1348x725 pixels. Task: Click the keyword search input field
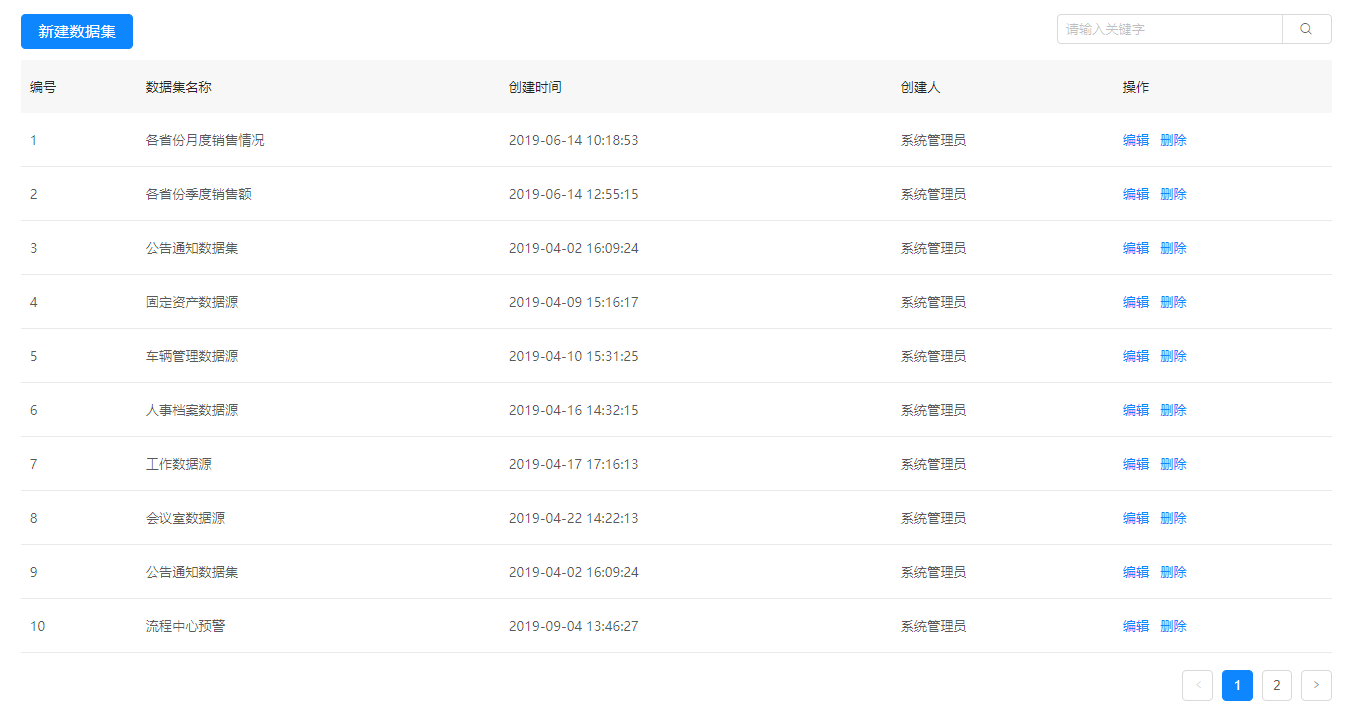(x=1168, y=29)
